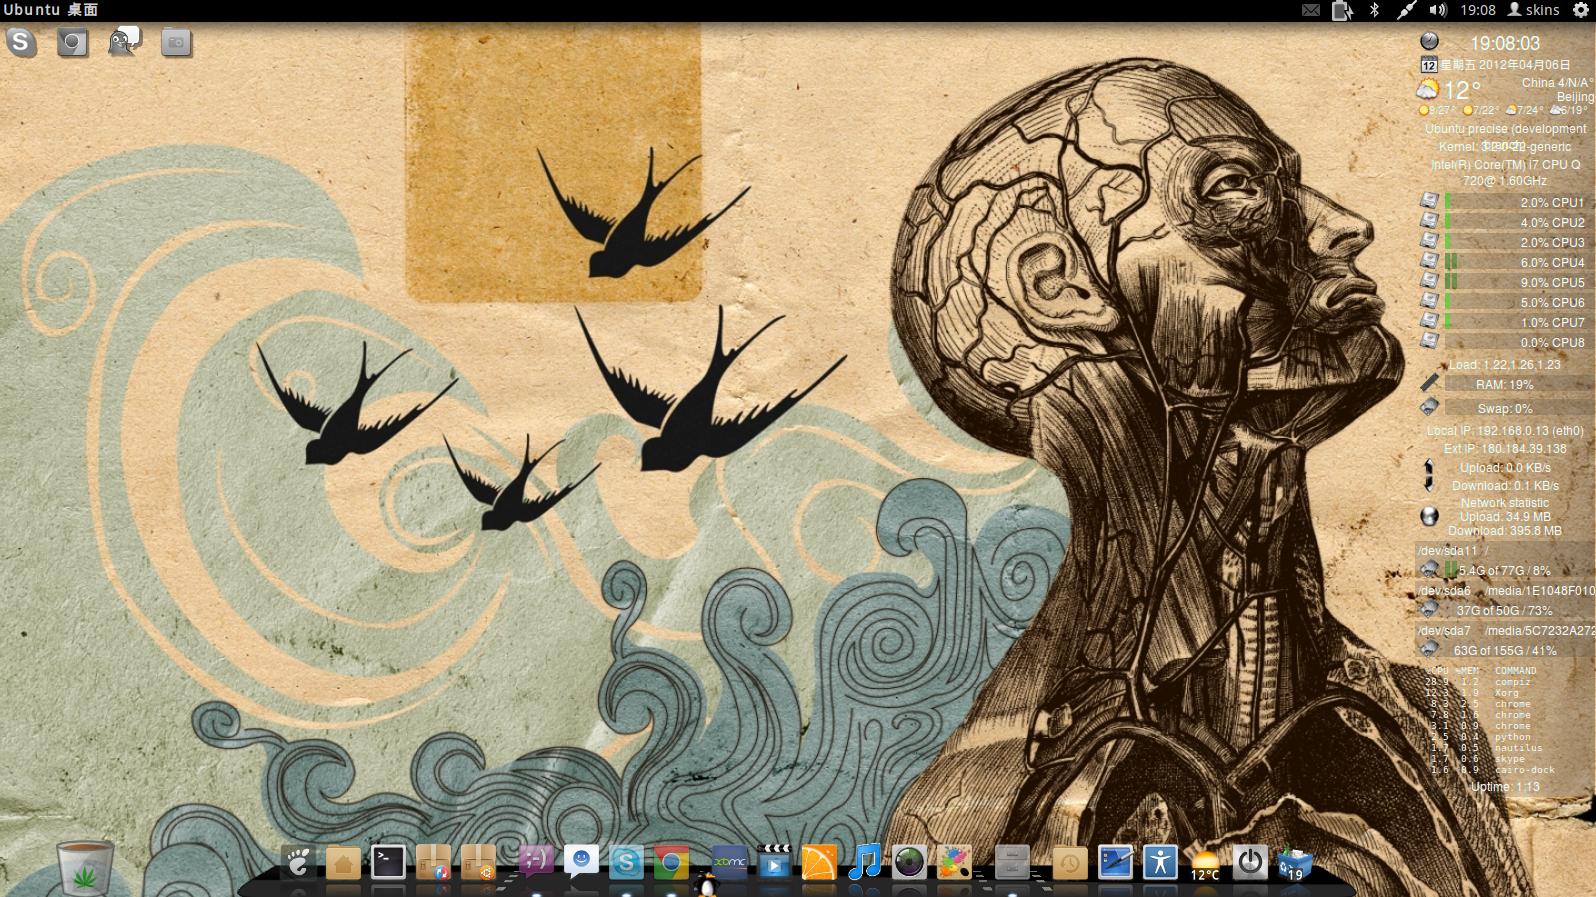Launch the purple smiley chat app

point(535,860)
